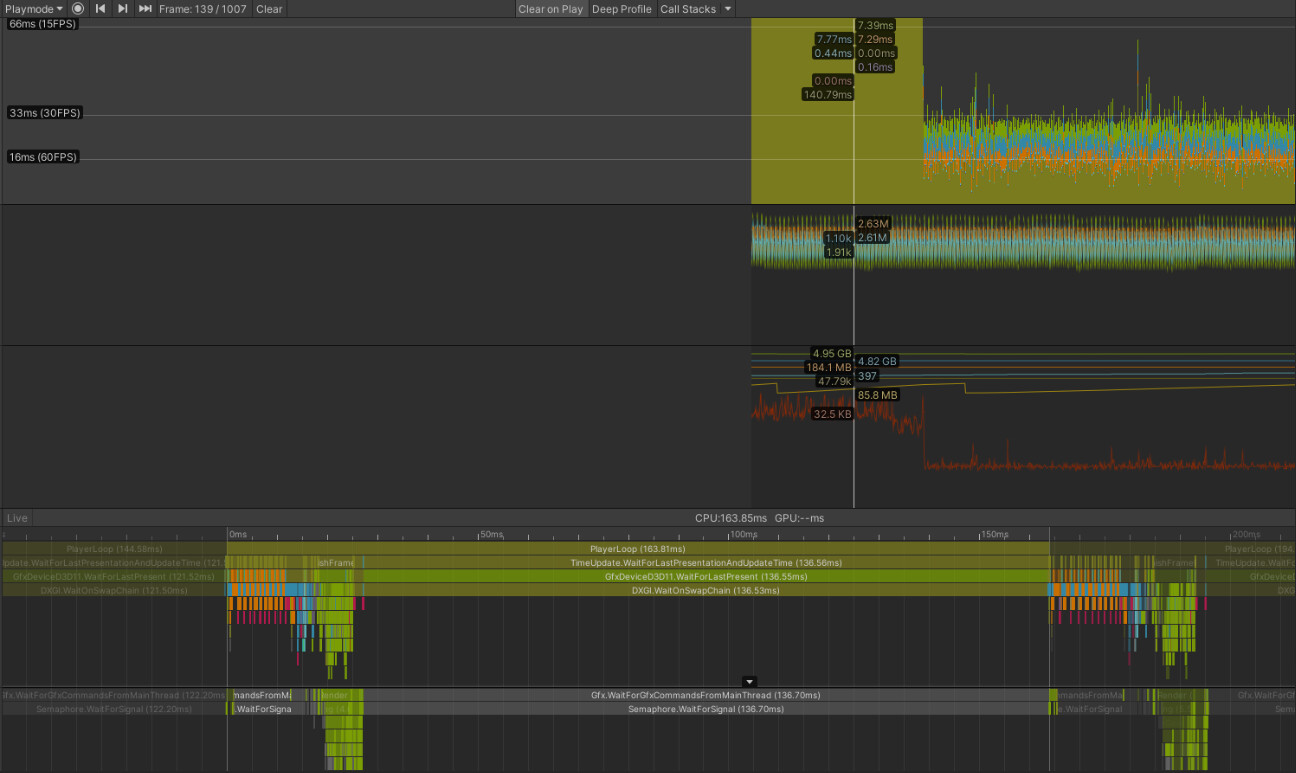Open the Call Stacks options dropdown arrow
Screen dimensions: 1296x773
[x=727, y=9]
